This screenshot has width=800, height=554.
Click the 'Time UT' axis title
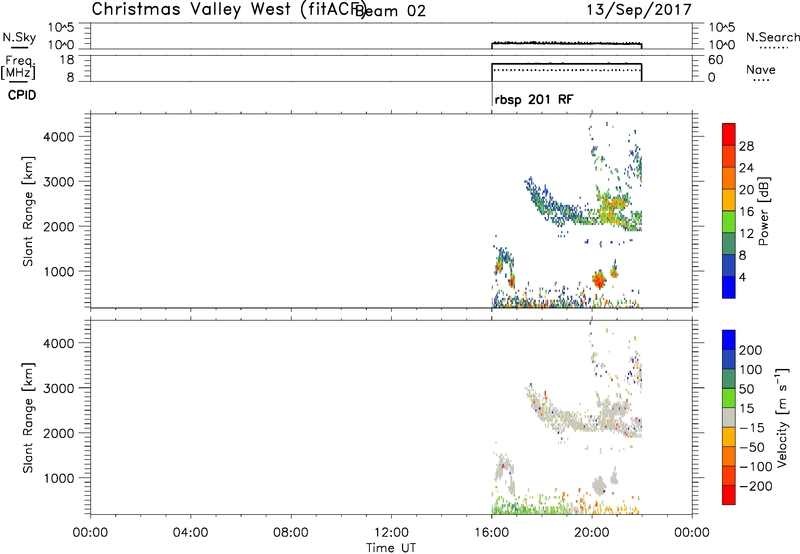pos(391,548)
